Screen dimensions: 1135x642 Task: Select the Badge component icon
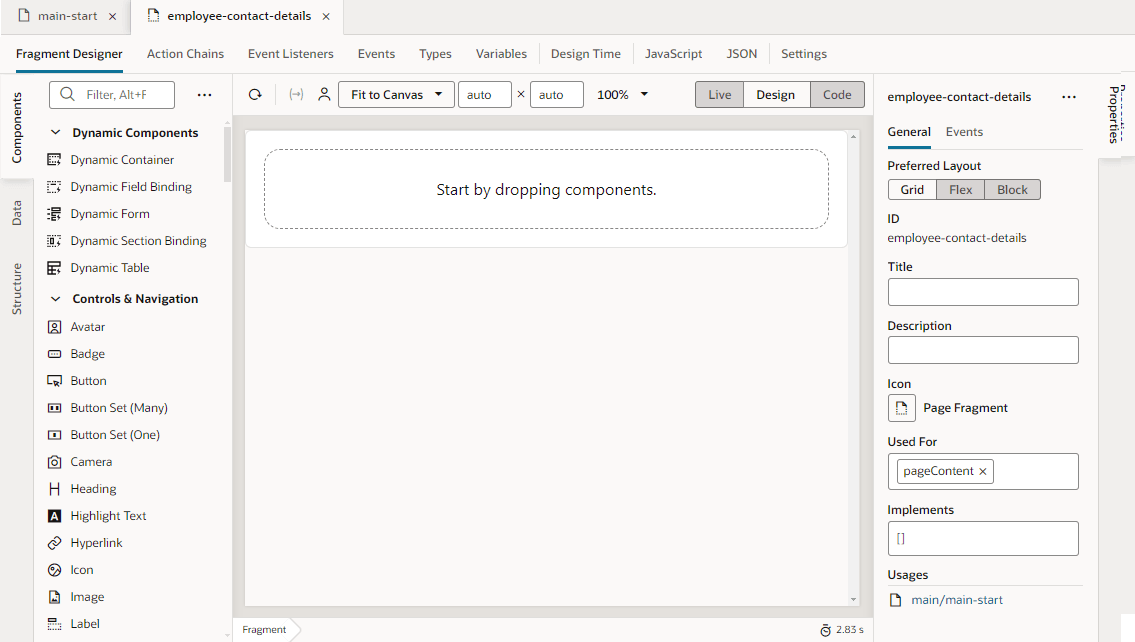click(x=54, y=354)
